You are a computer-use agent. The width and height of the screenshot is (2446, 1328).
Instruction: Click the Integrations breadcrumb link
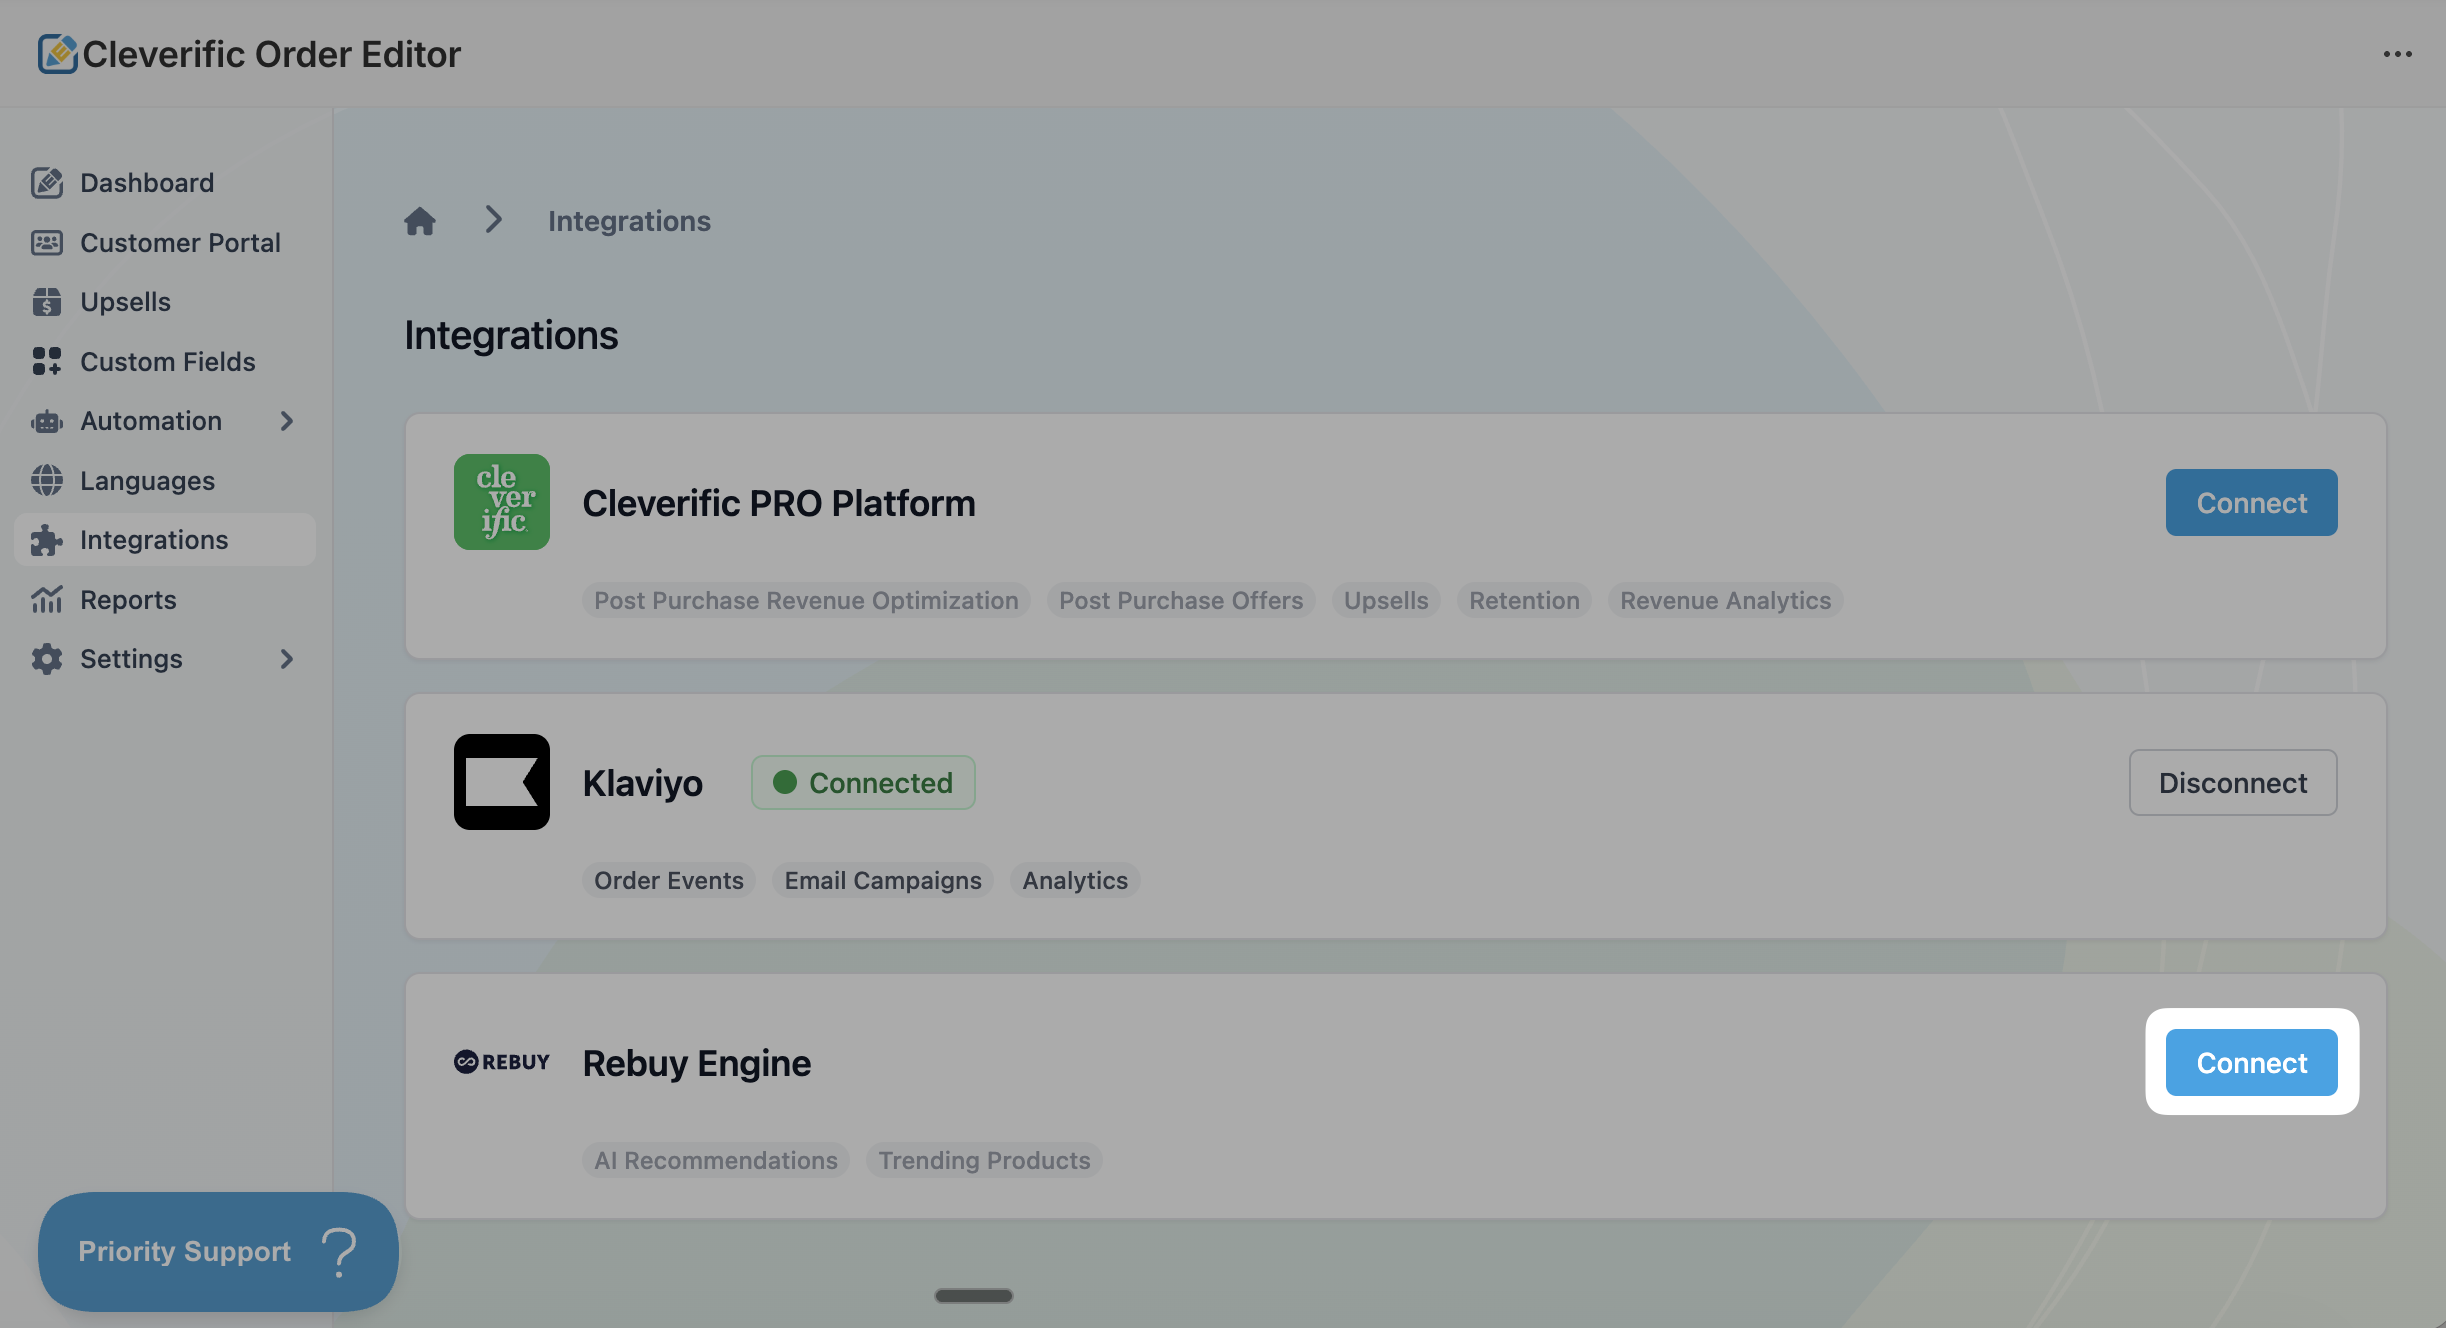tap(629, 221)
